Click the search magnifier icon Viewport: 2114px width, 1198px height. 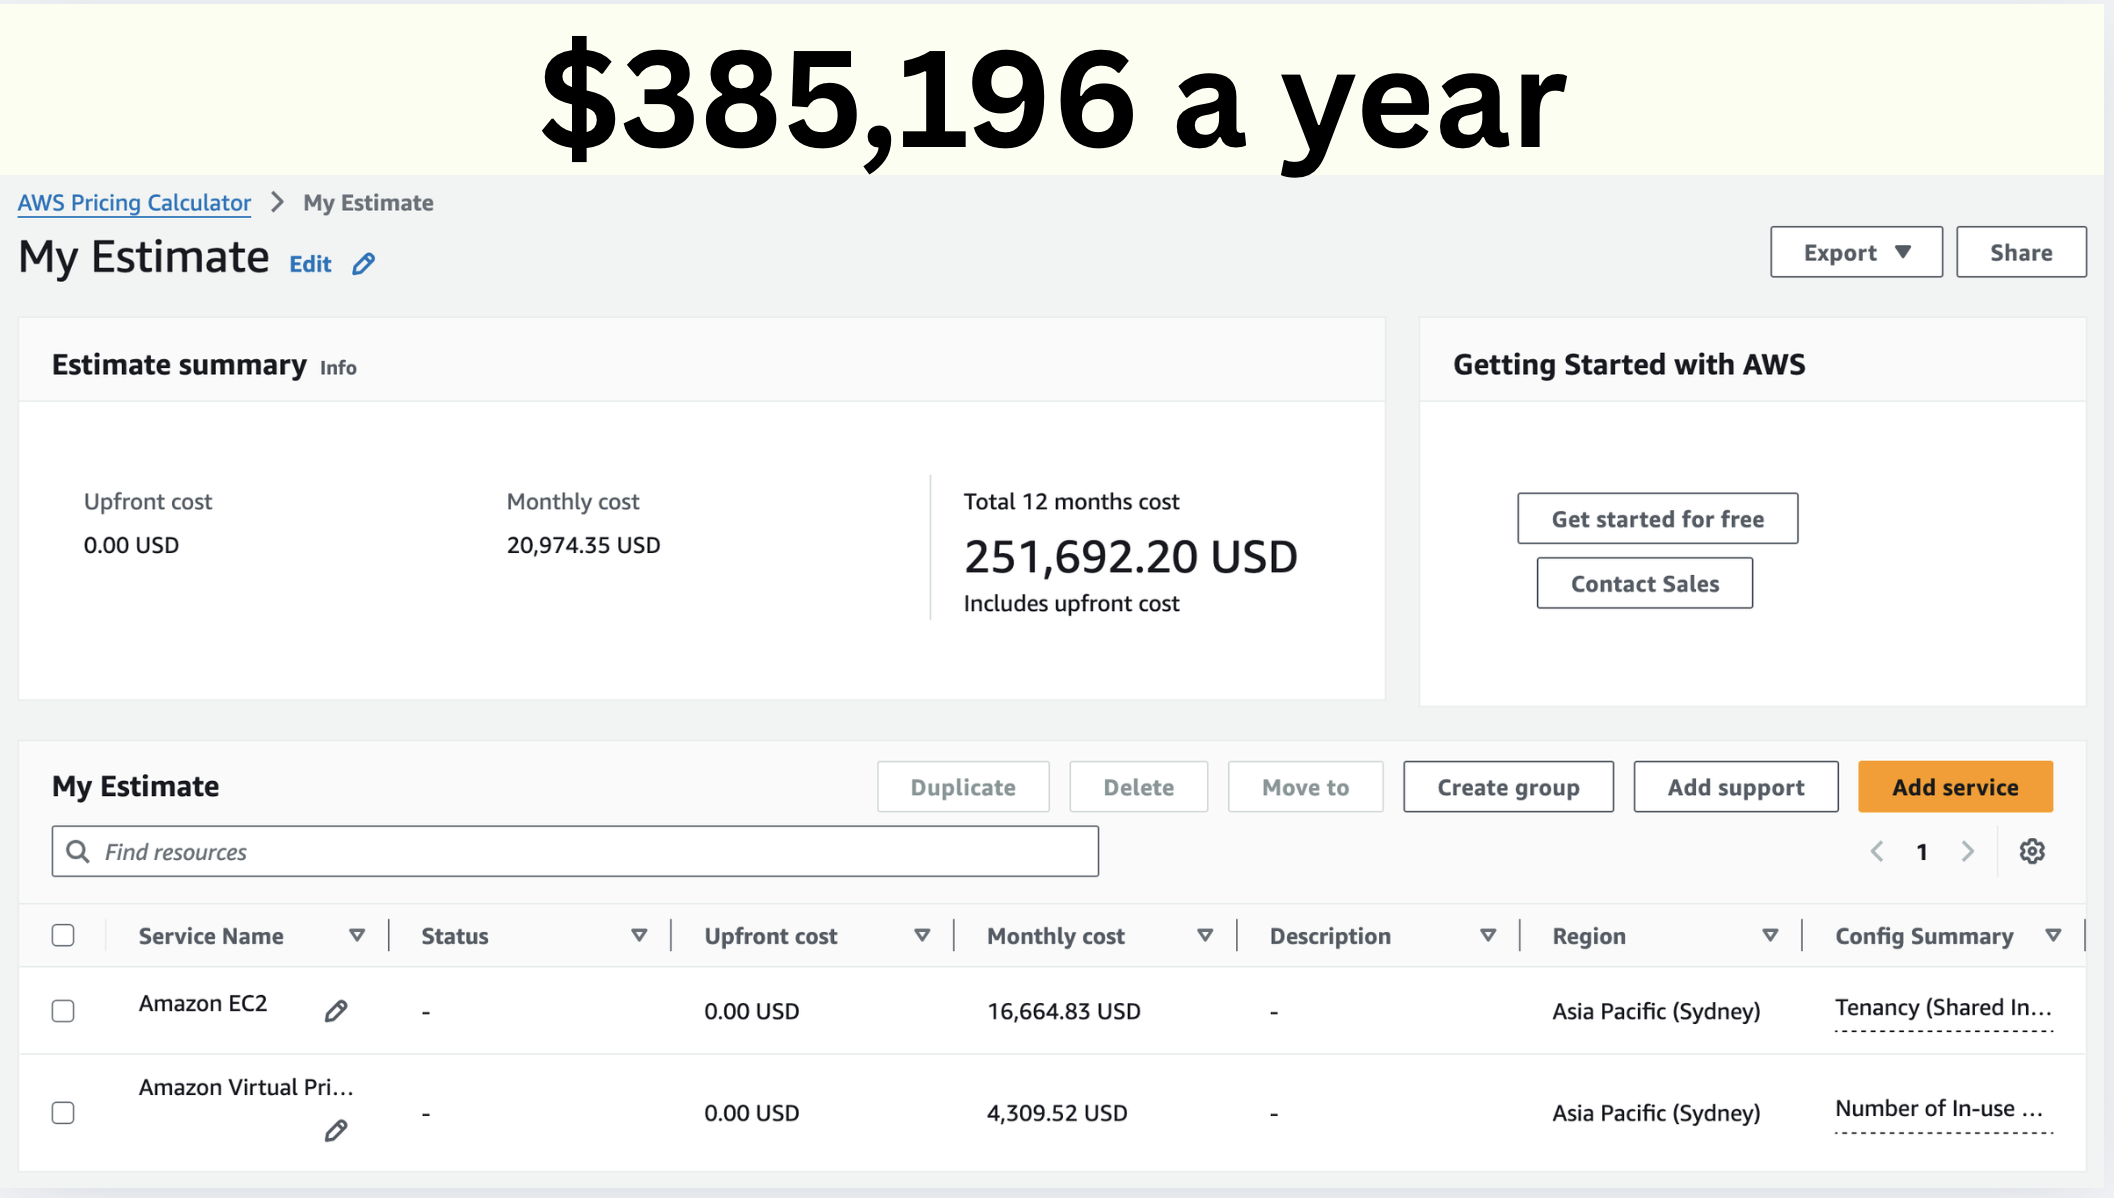tap(78, 851)
